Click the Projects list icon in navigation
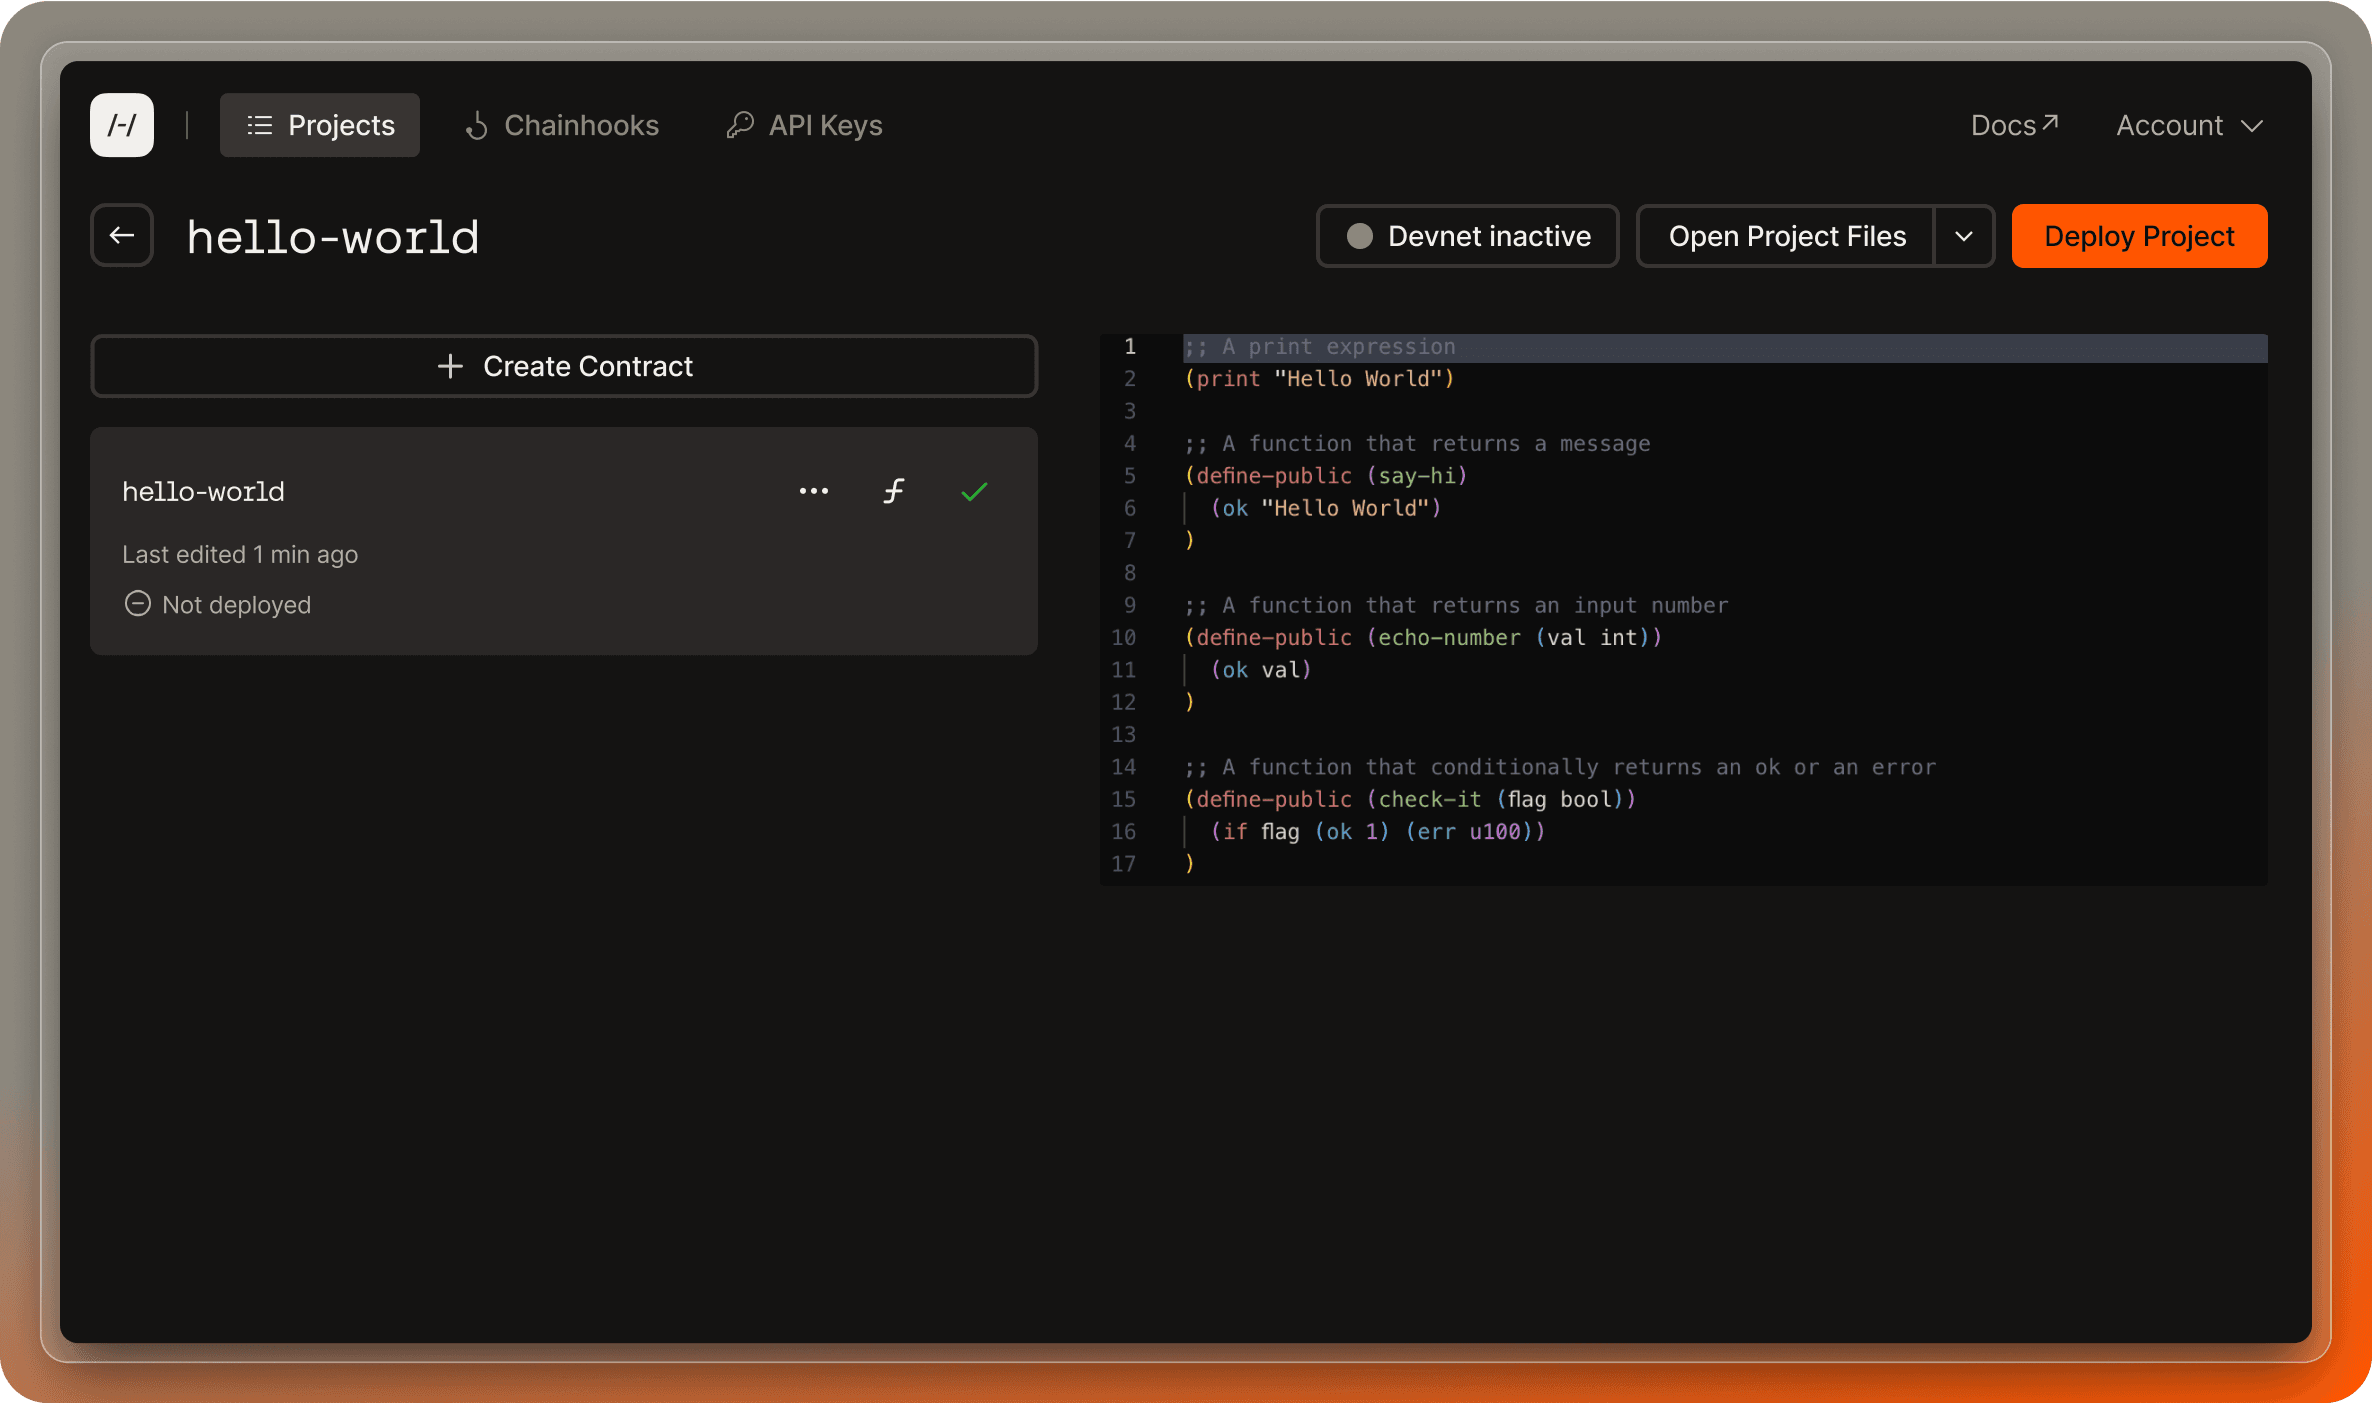 (x=260, y=125)
